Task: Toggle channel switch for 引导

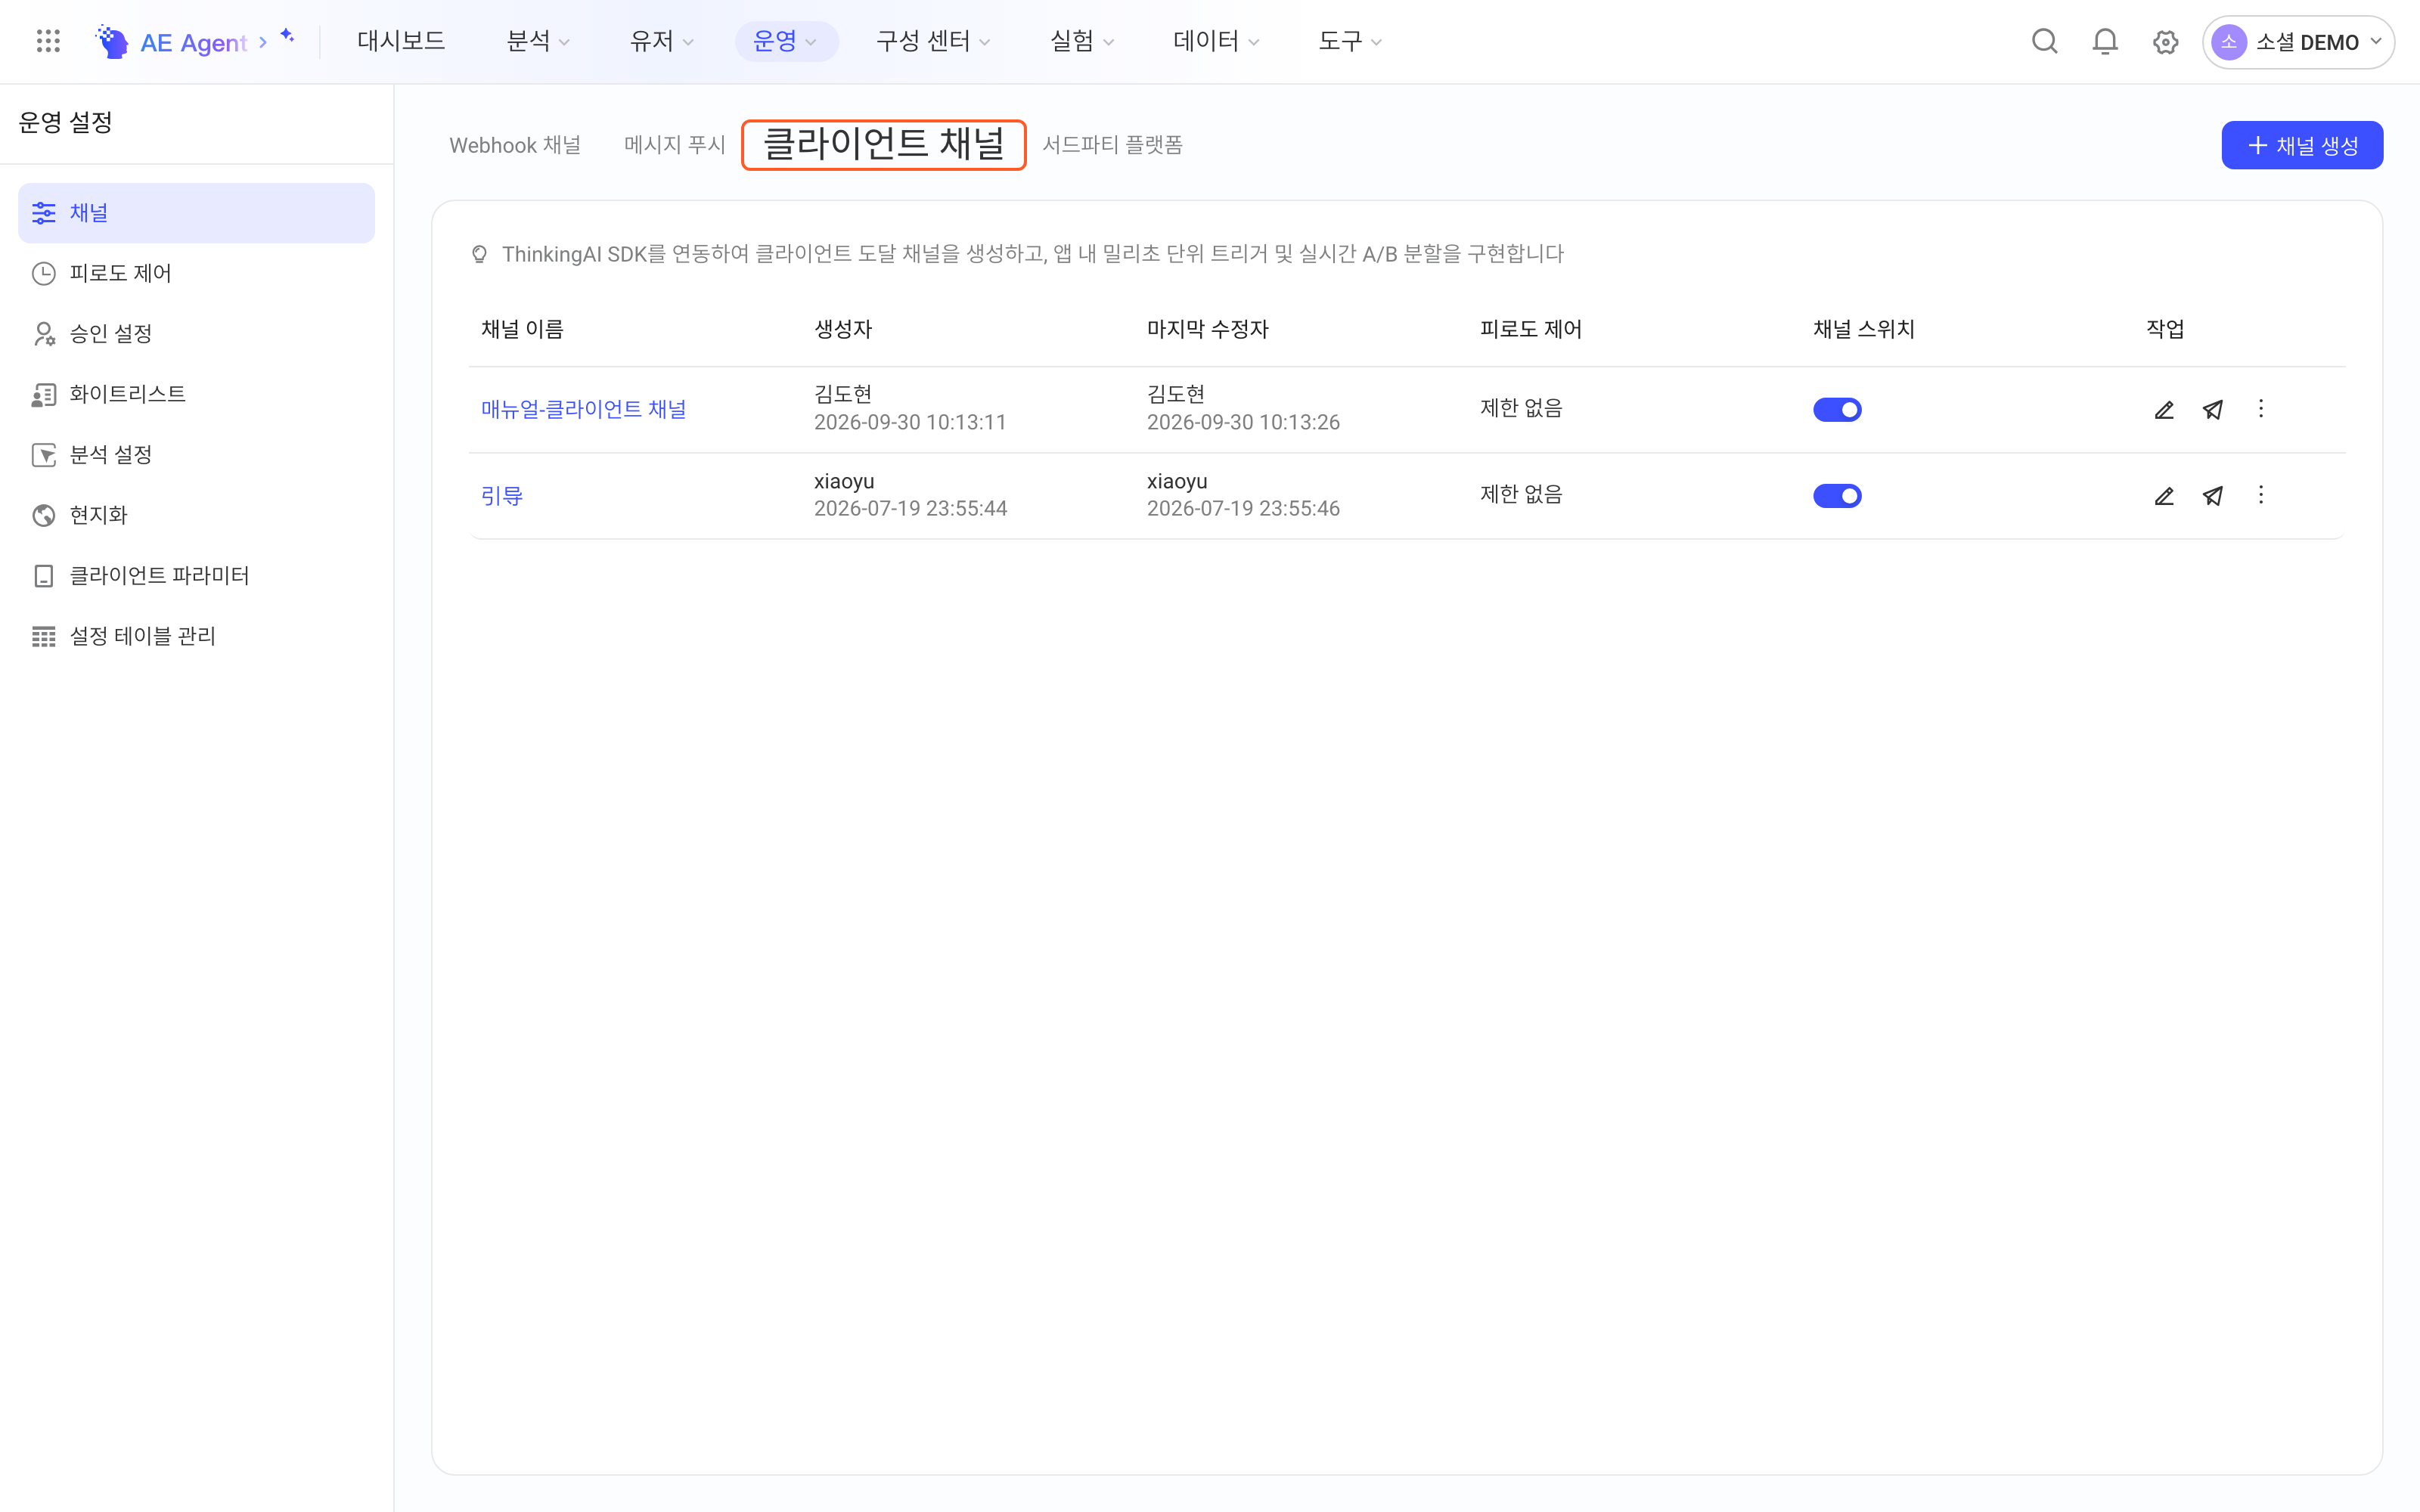Action: (x=1837, y=496)
